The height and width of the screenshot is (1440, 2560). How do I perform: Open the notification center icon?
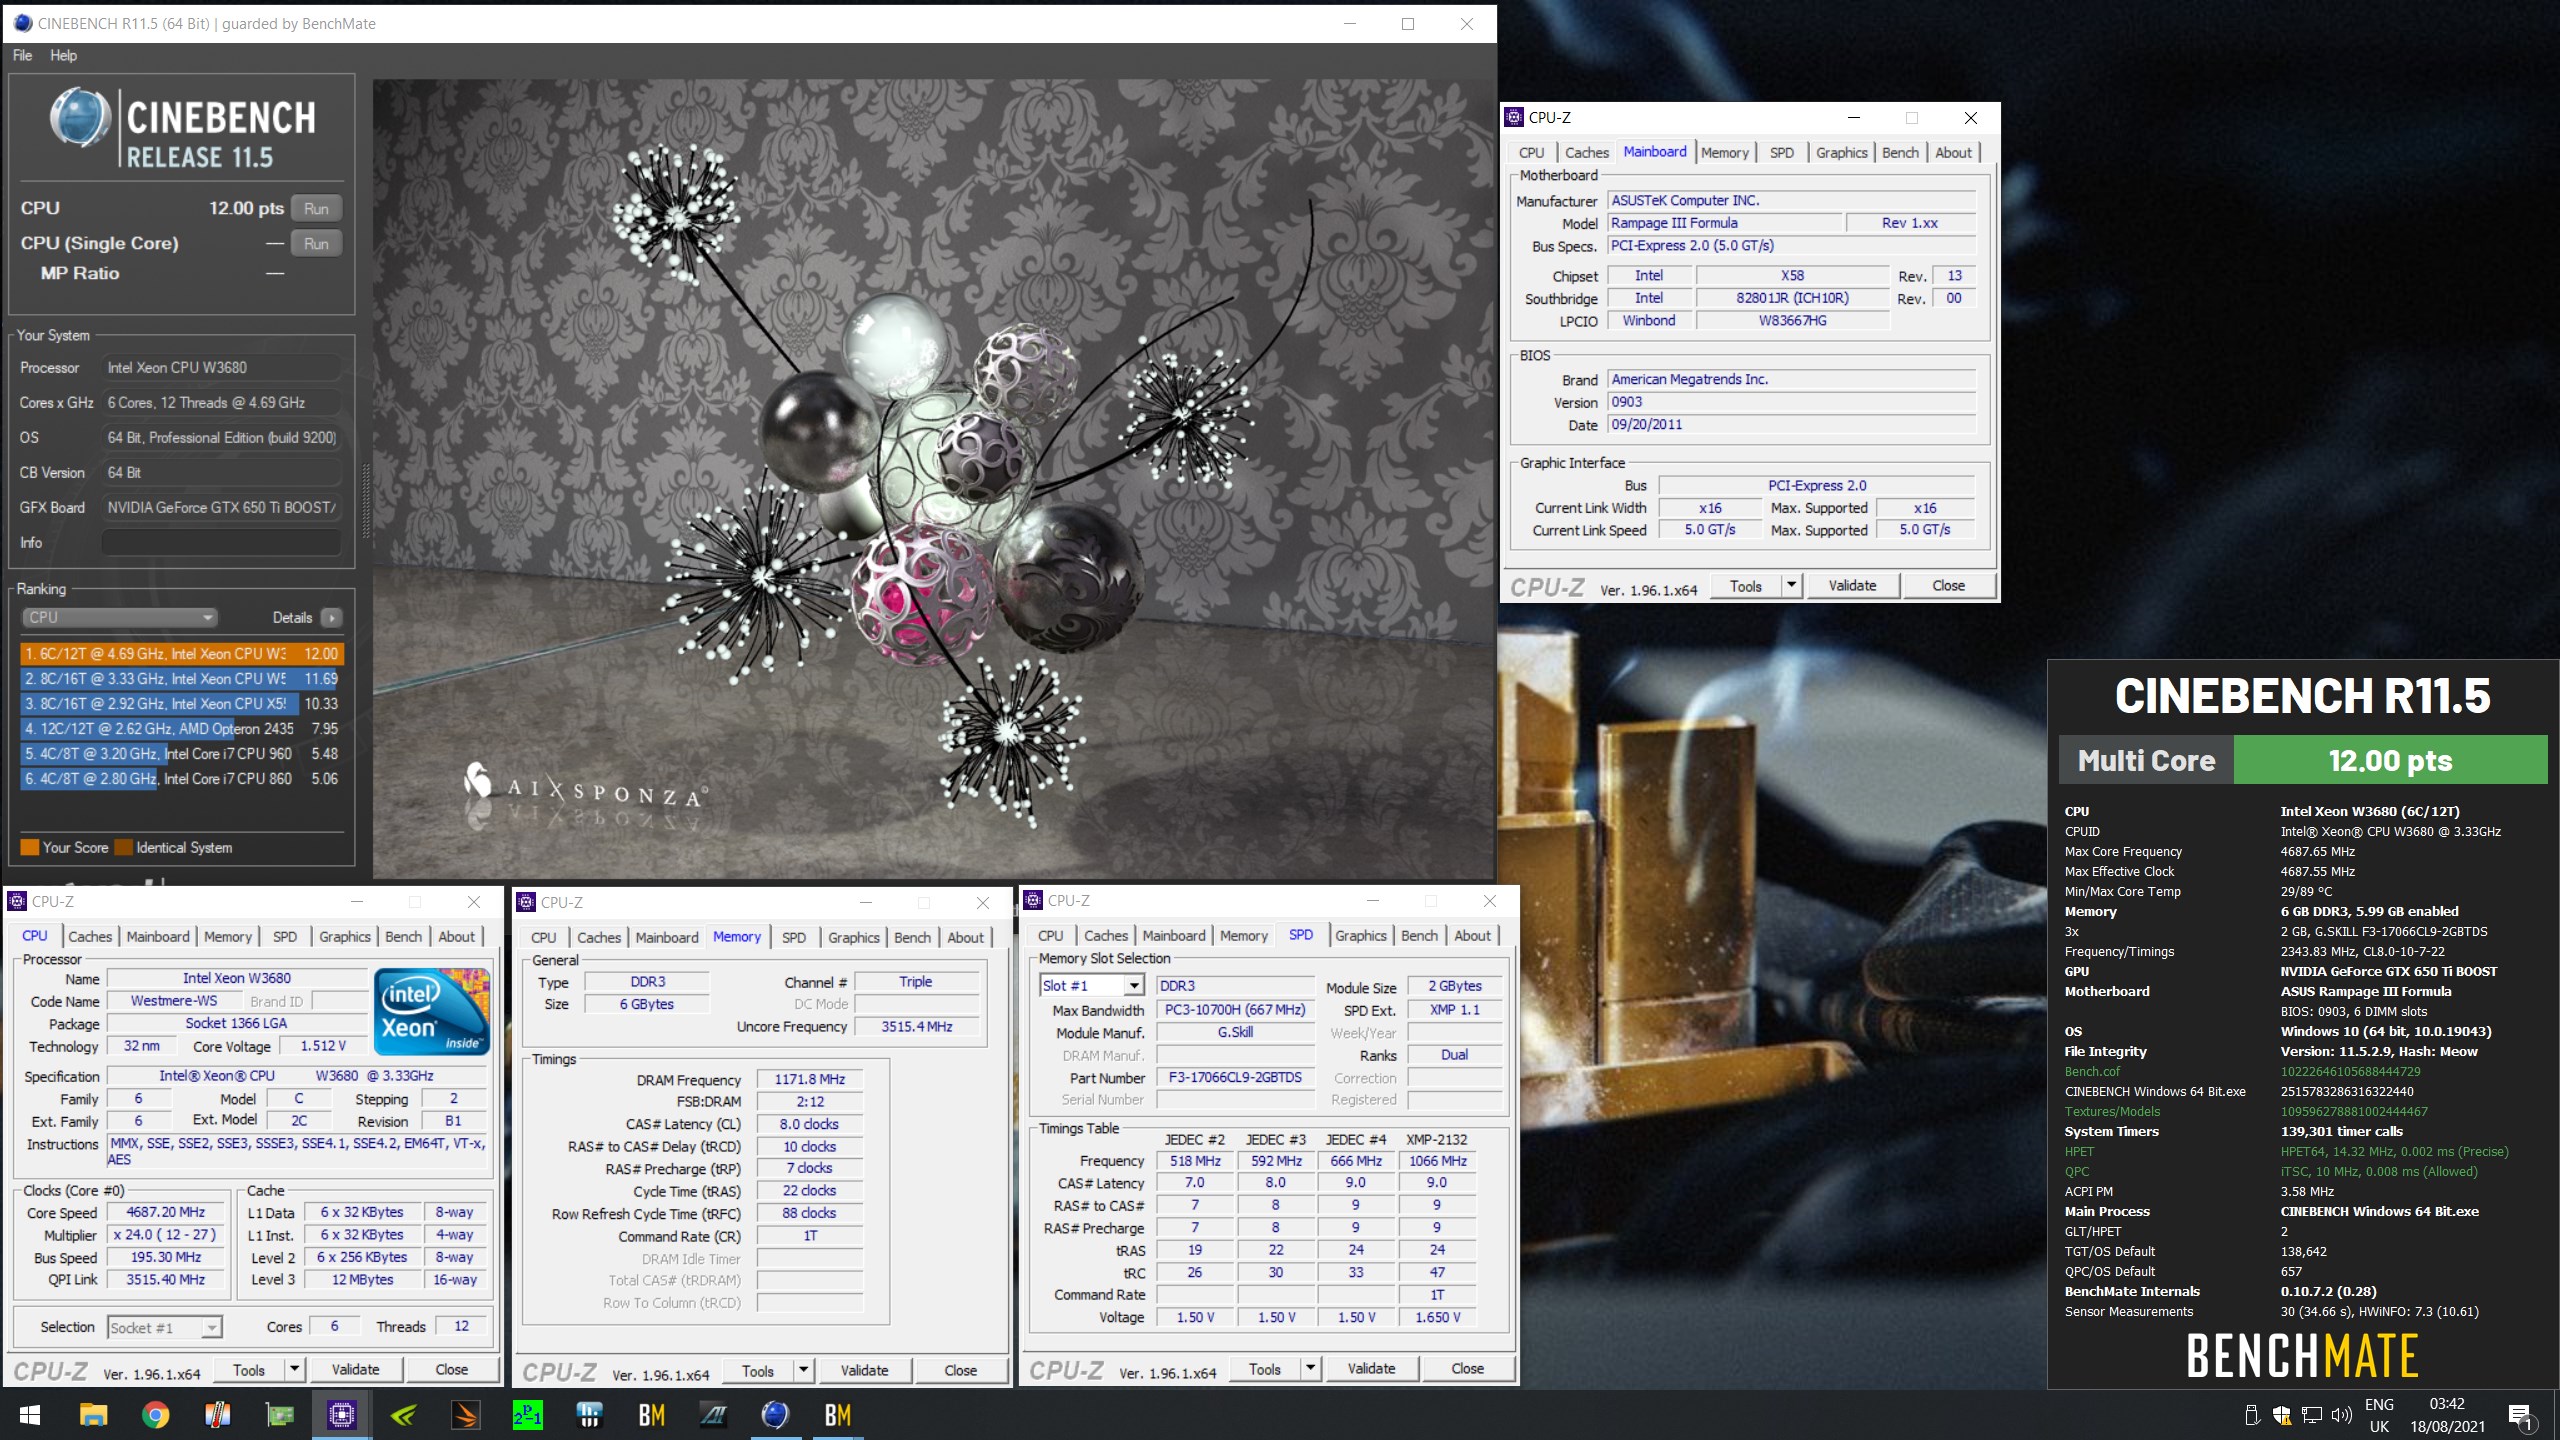(2521, 1416)
